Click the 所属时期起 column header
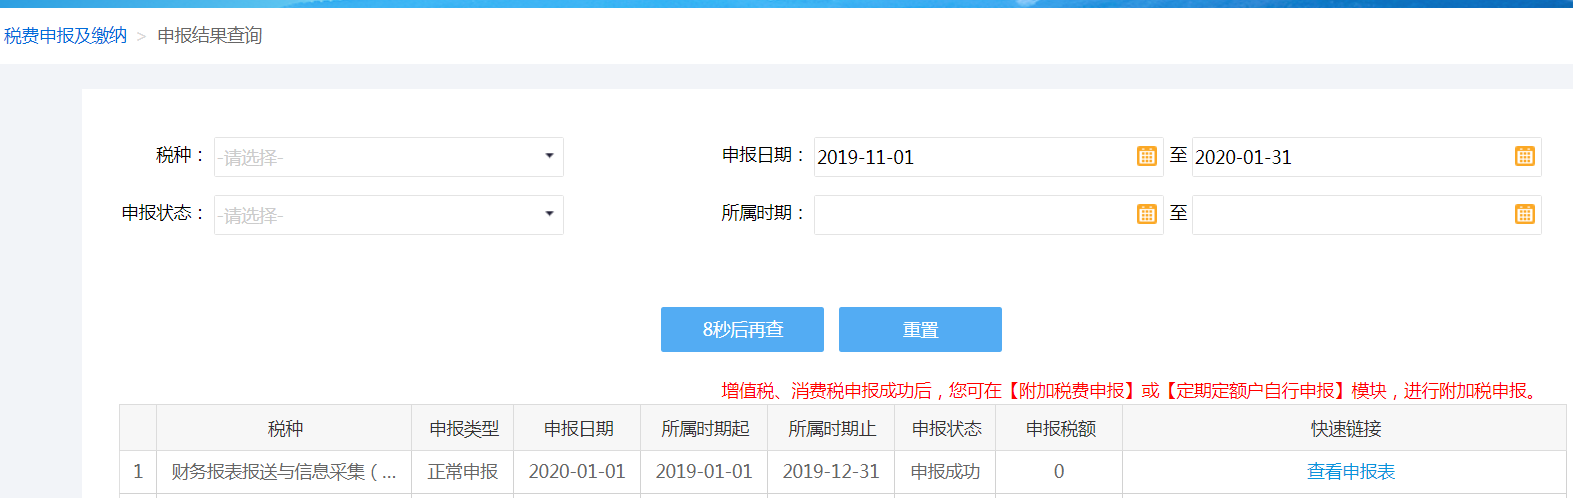The width and height of the screenshot is (1573, 498). click(704, 429)
